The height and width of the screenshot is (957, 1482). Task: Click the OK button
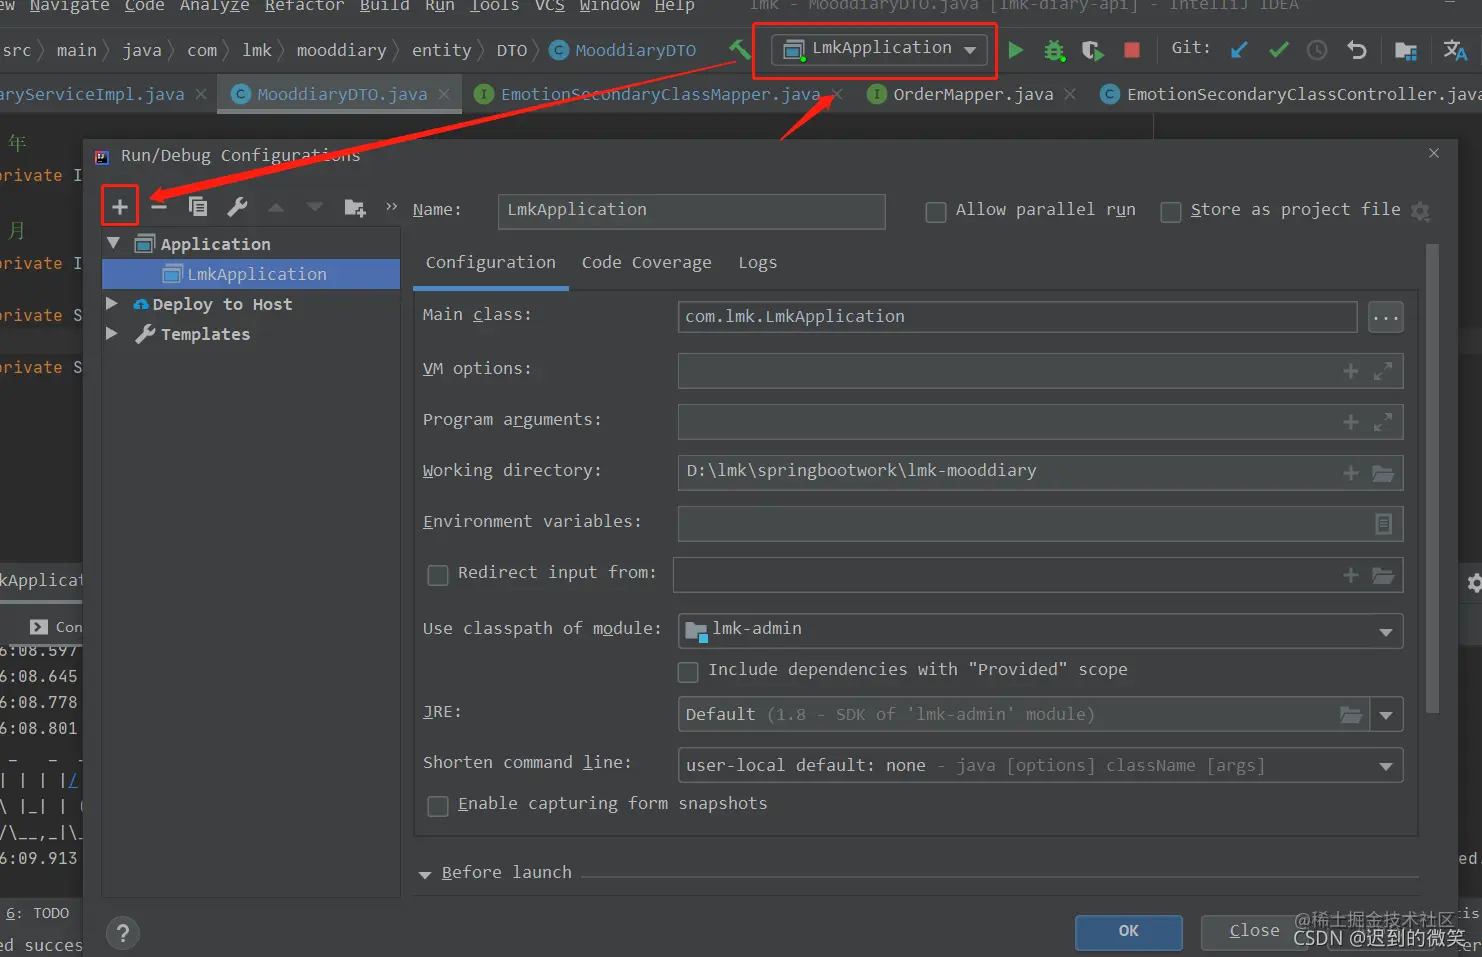click(x=1128, y=932)
